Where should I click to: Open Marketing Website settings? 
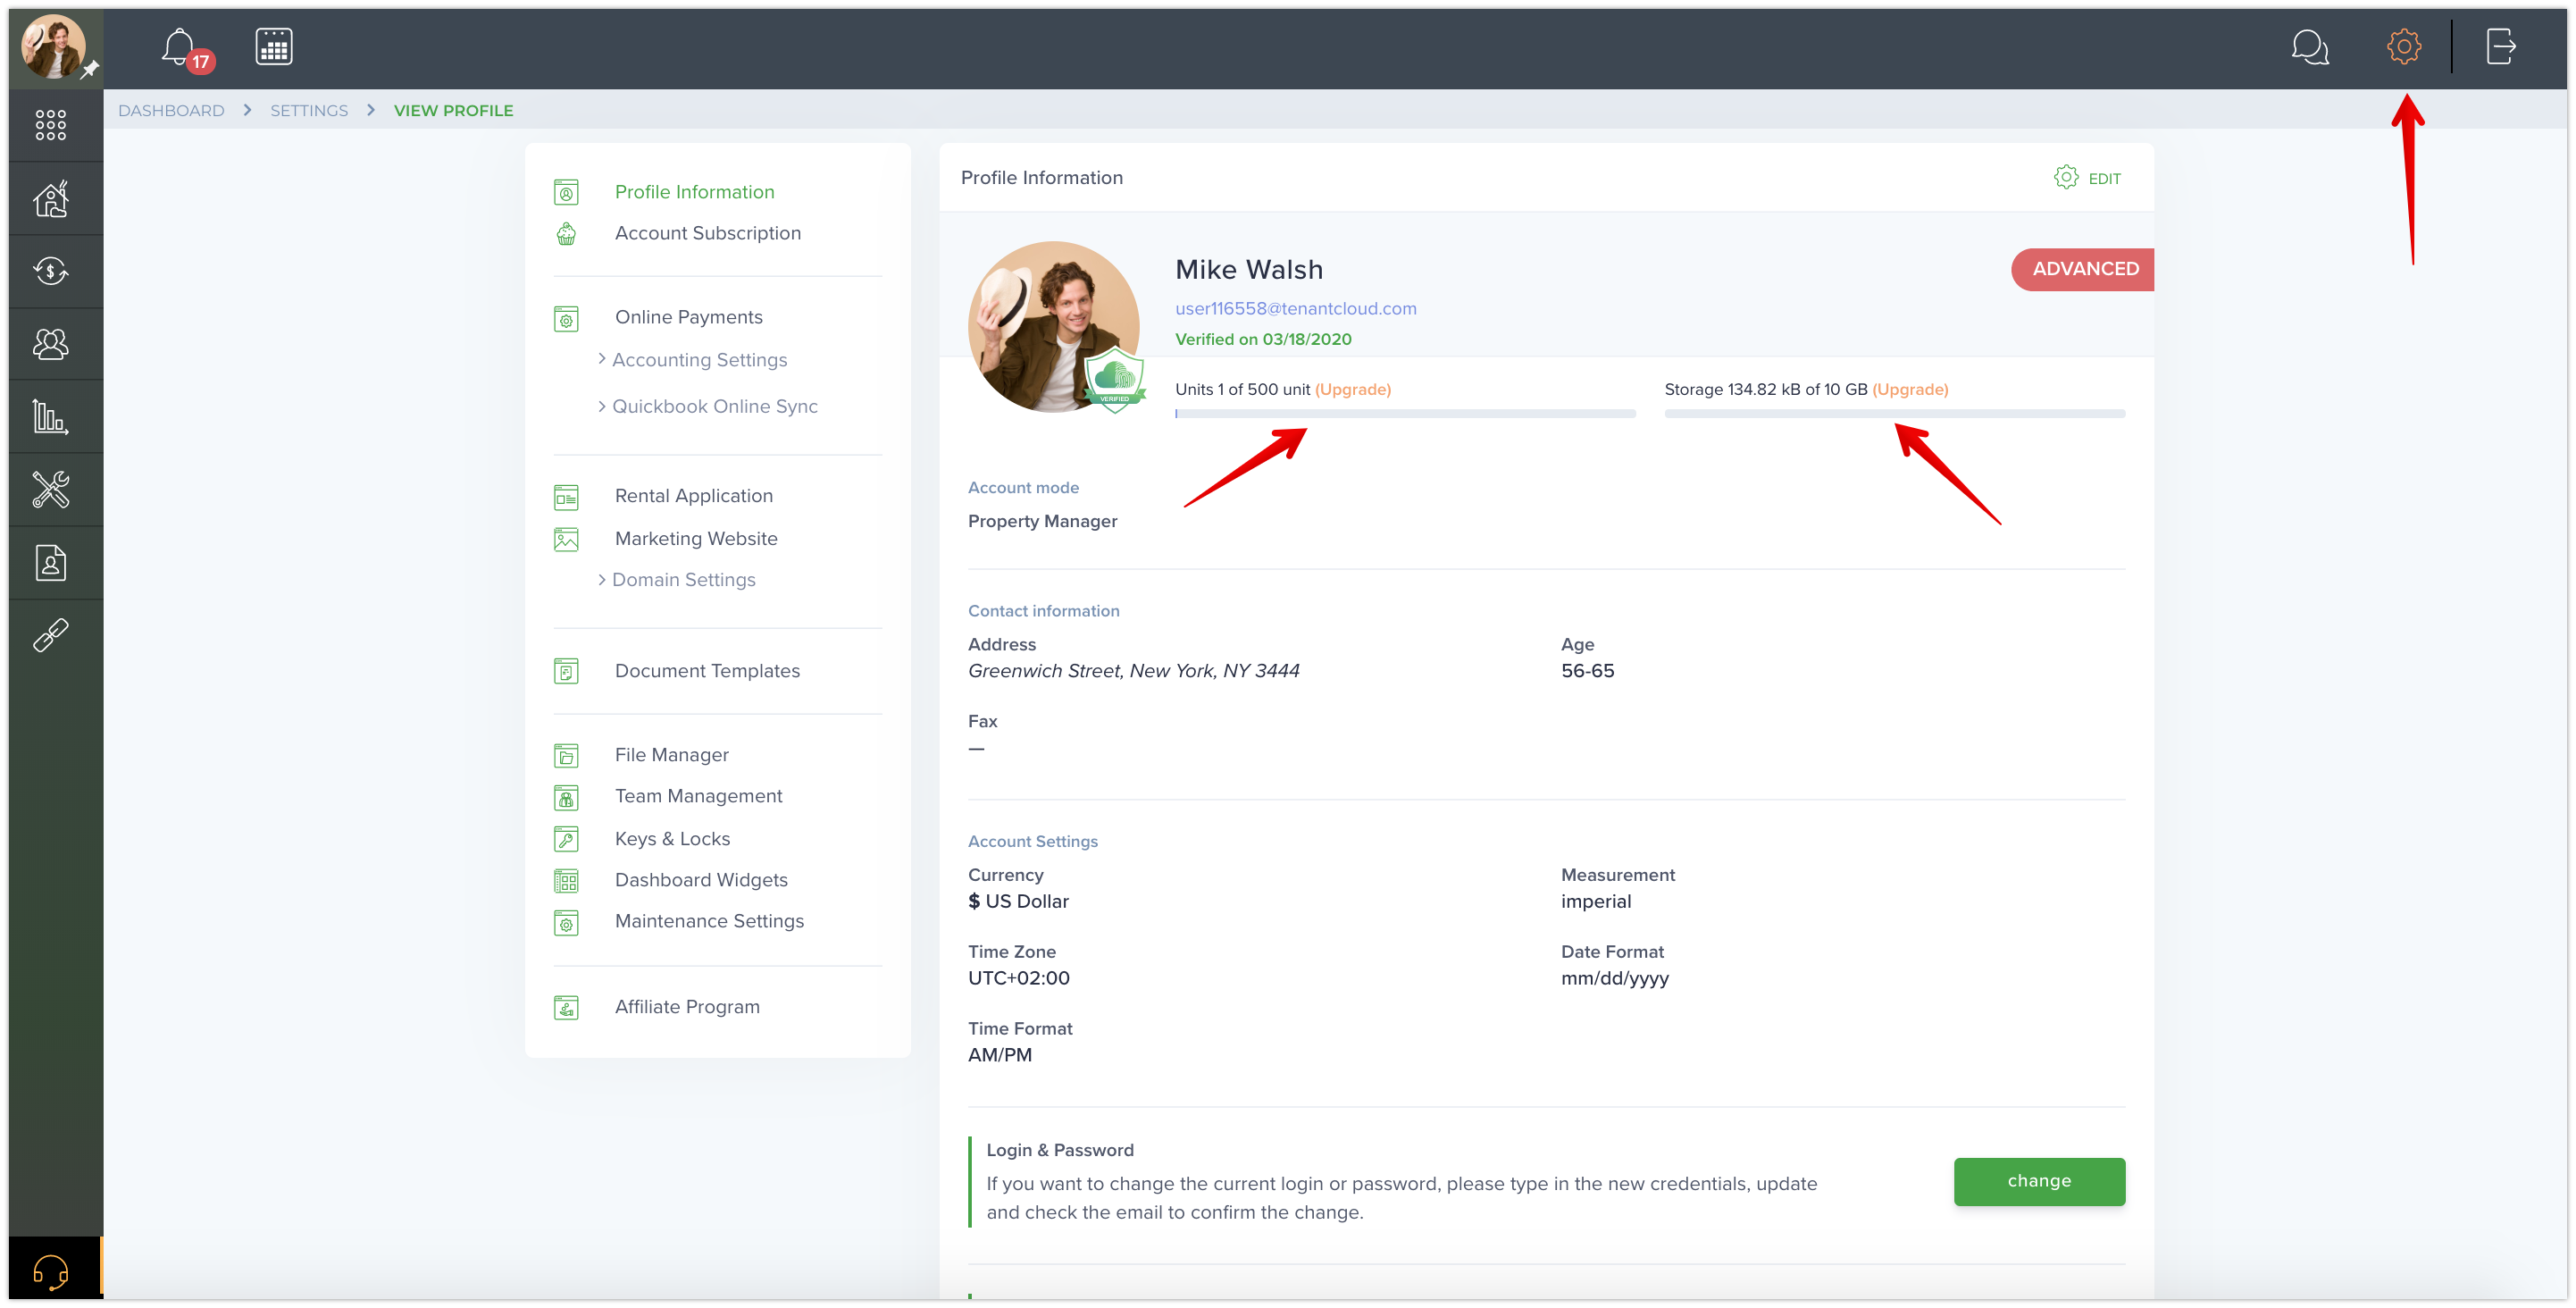pos(696,538)
